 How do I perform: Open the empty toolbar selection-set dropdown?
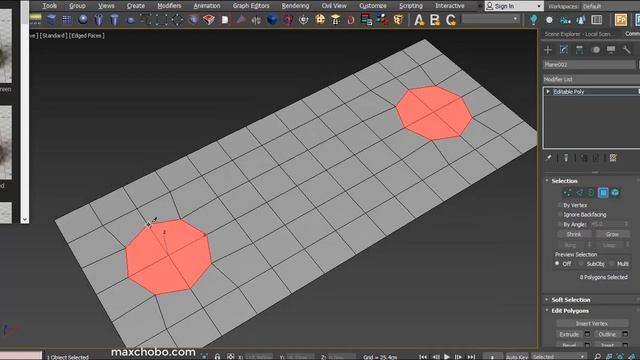491,19
